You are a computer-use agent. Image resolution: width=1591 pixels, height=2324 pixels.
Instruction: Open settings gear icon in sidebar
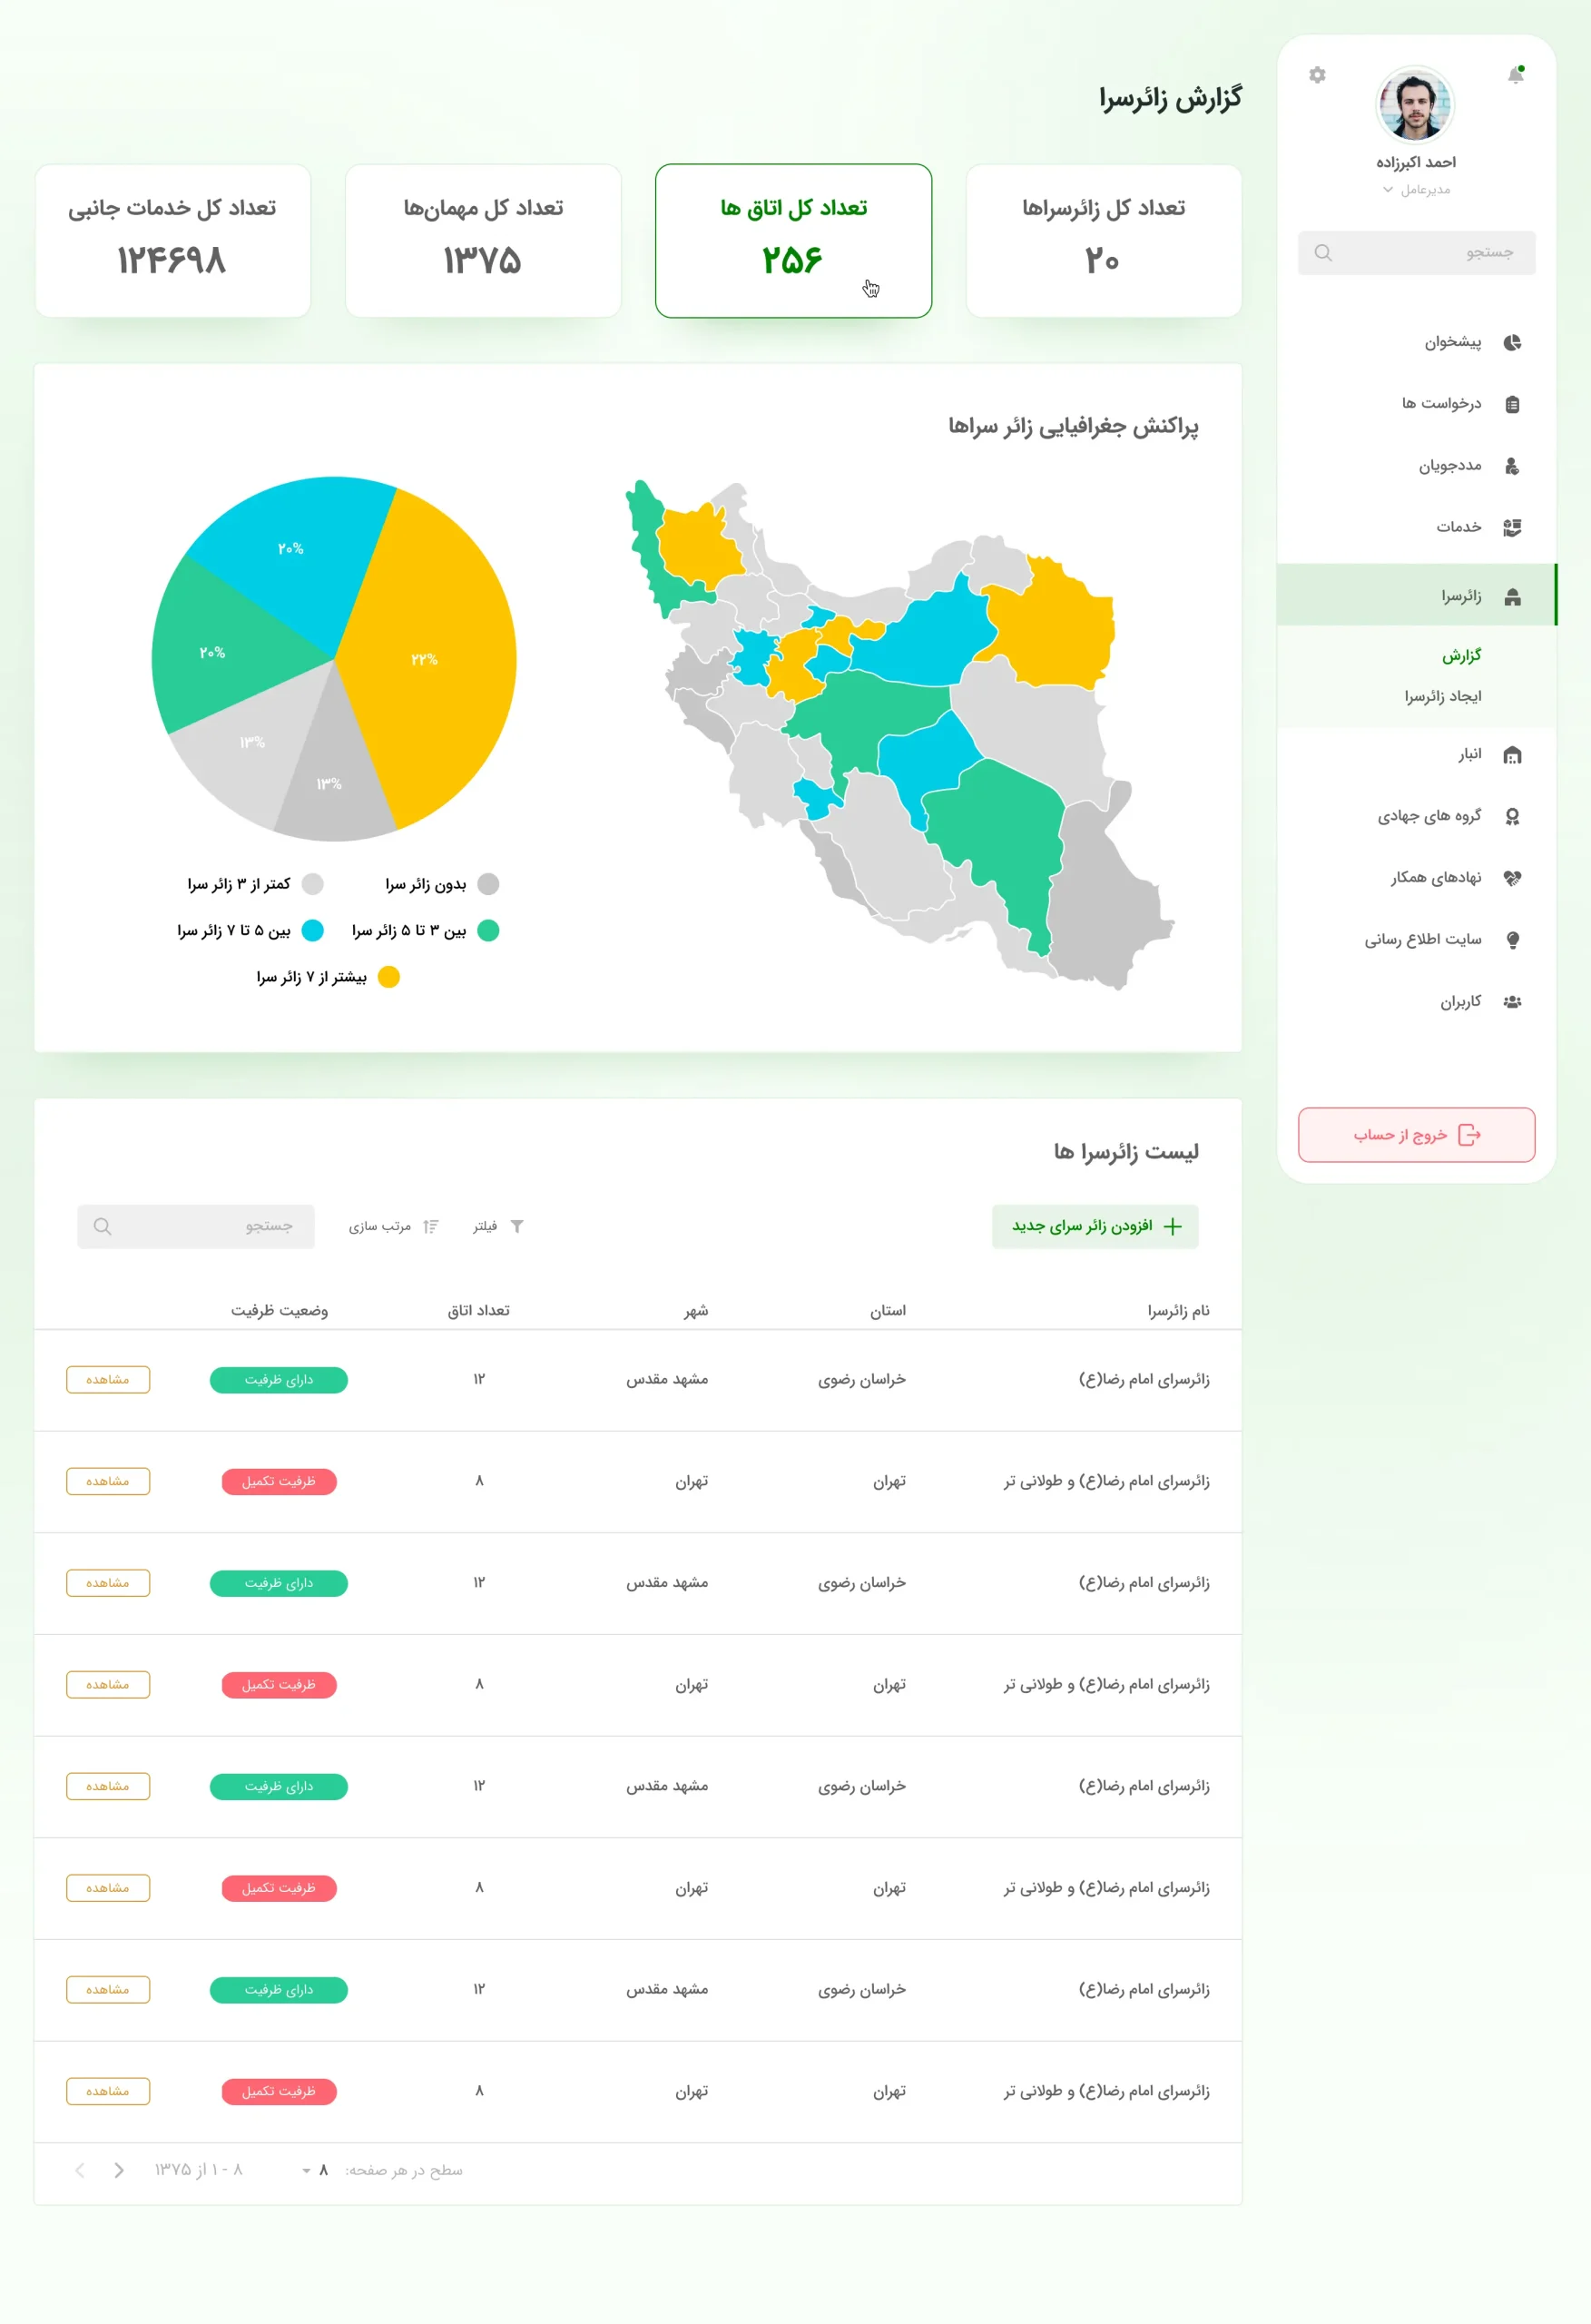1317,76
